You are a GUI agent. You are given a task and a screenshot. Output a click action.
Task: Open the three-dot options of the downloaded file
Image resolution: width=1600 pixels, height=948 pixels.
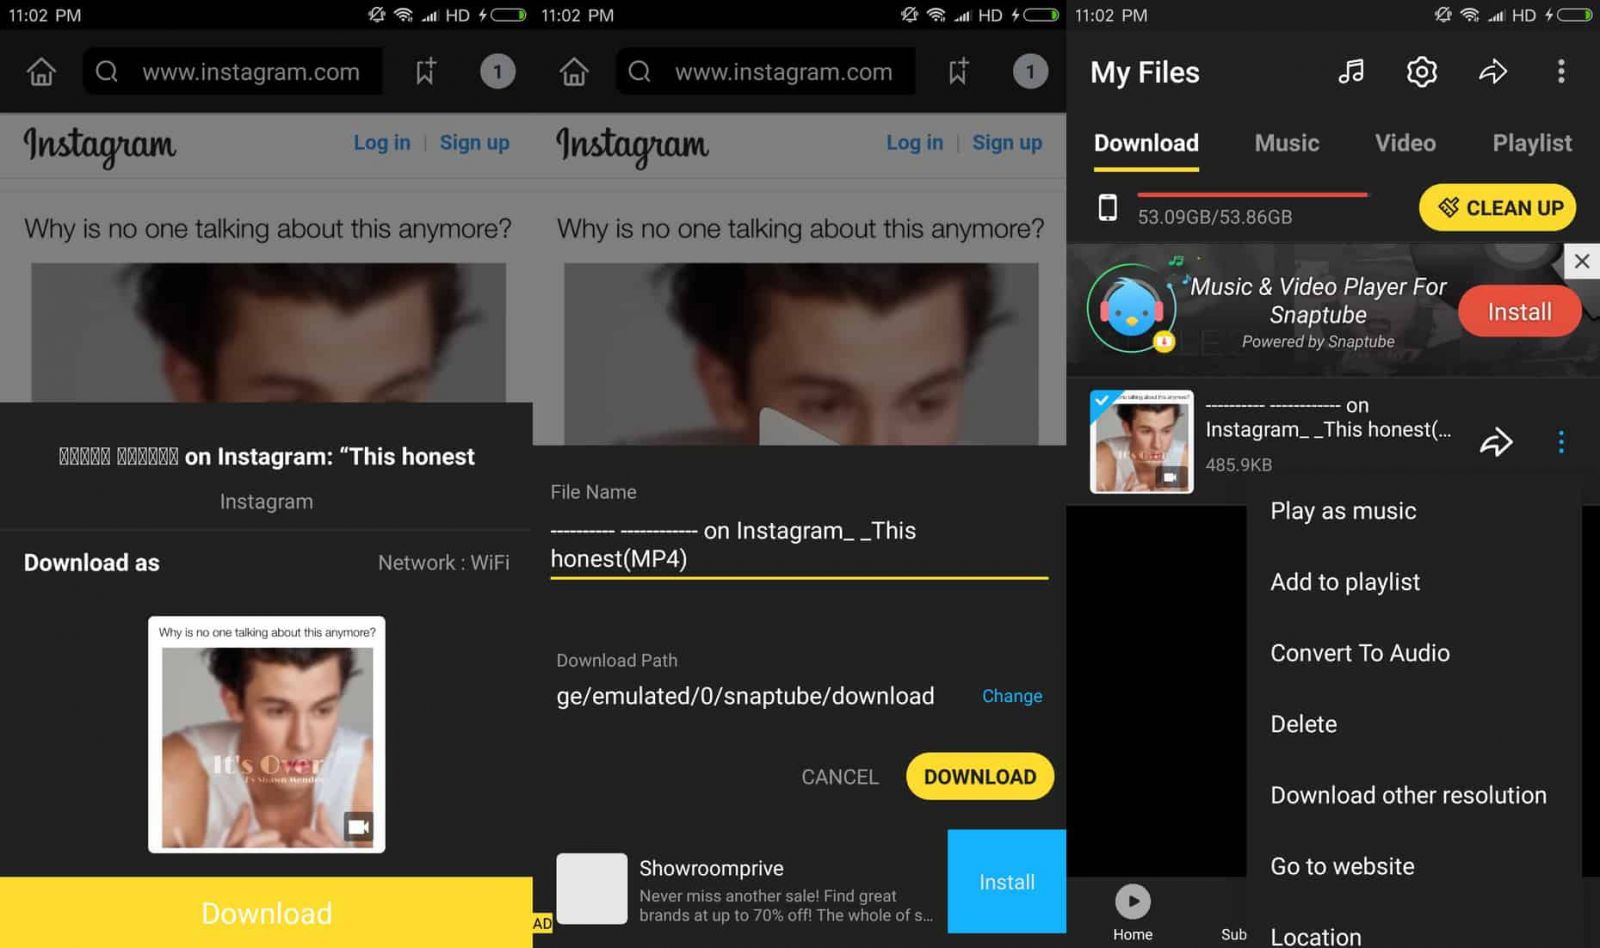(1561, 442)
